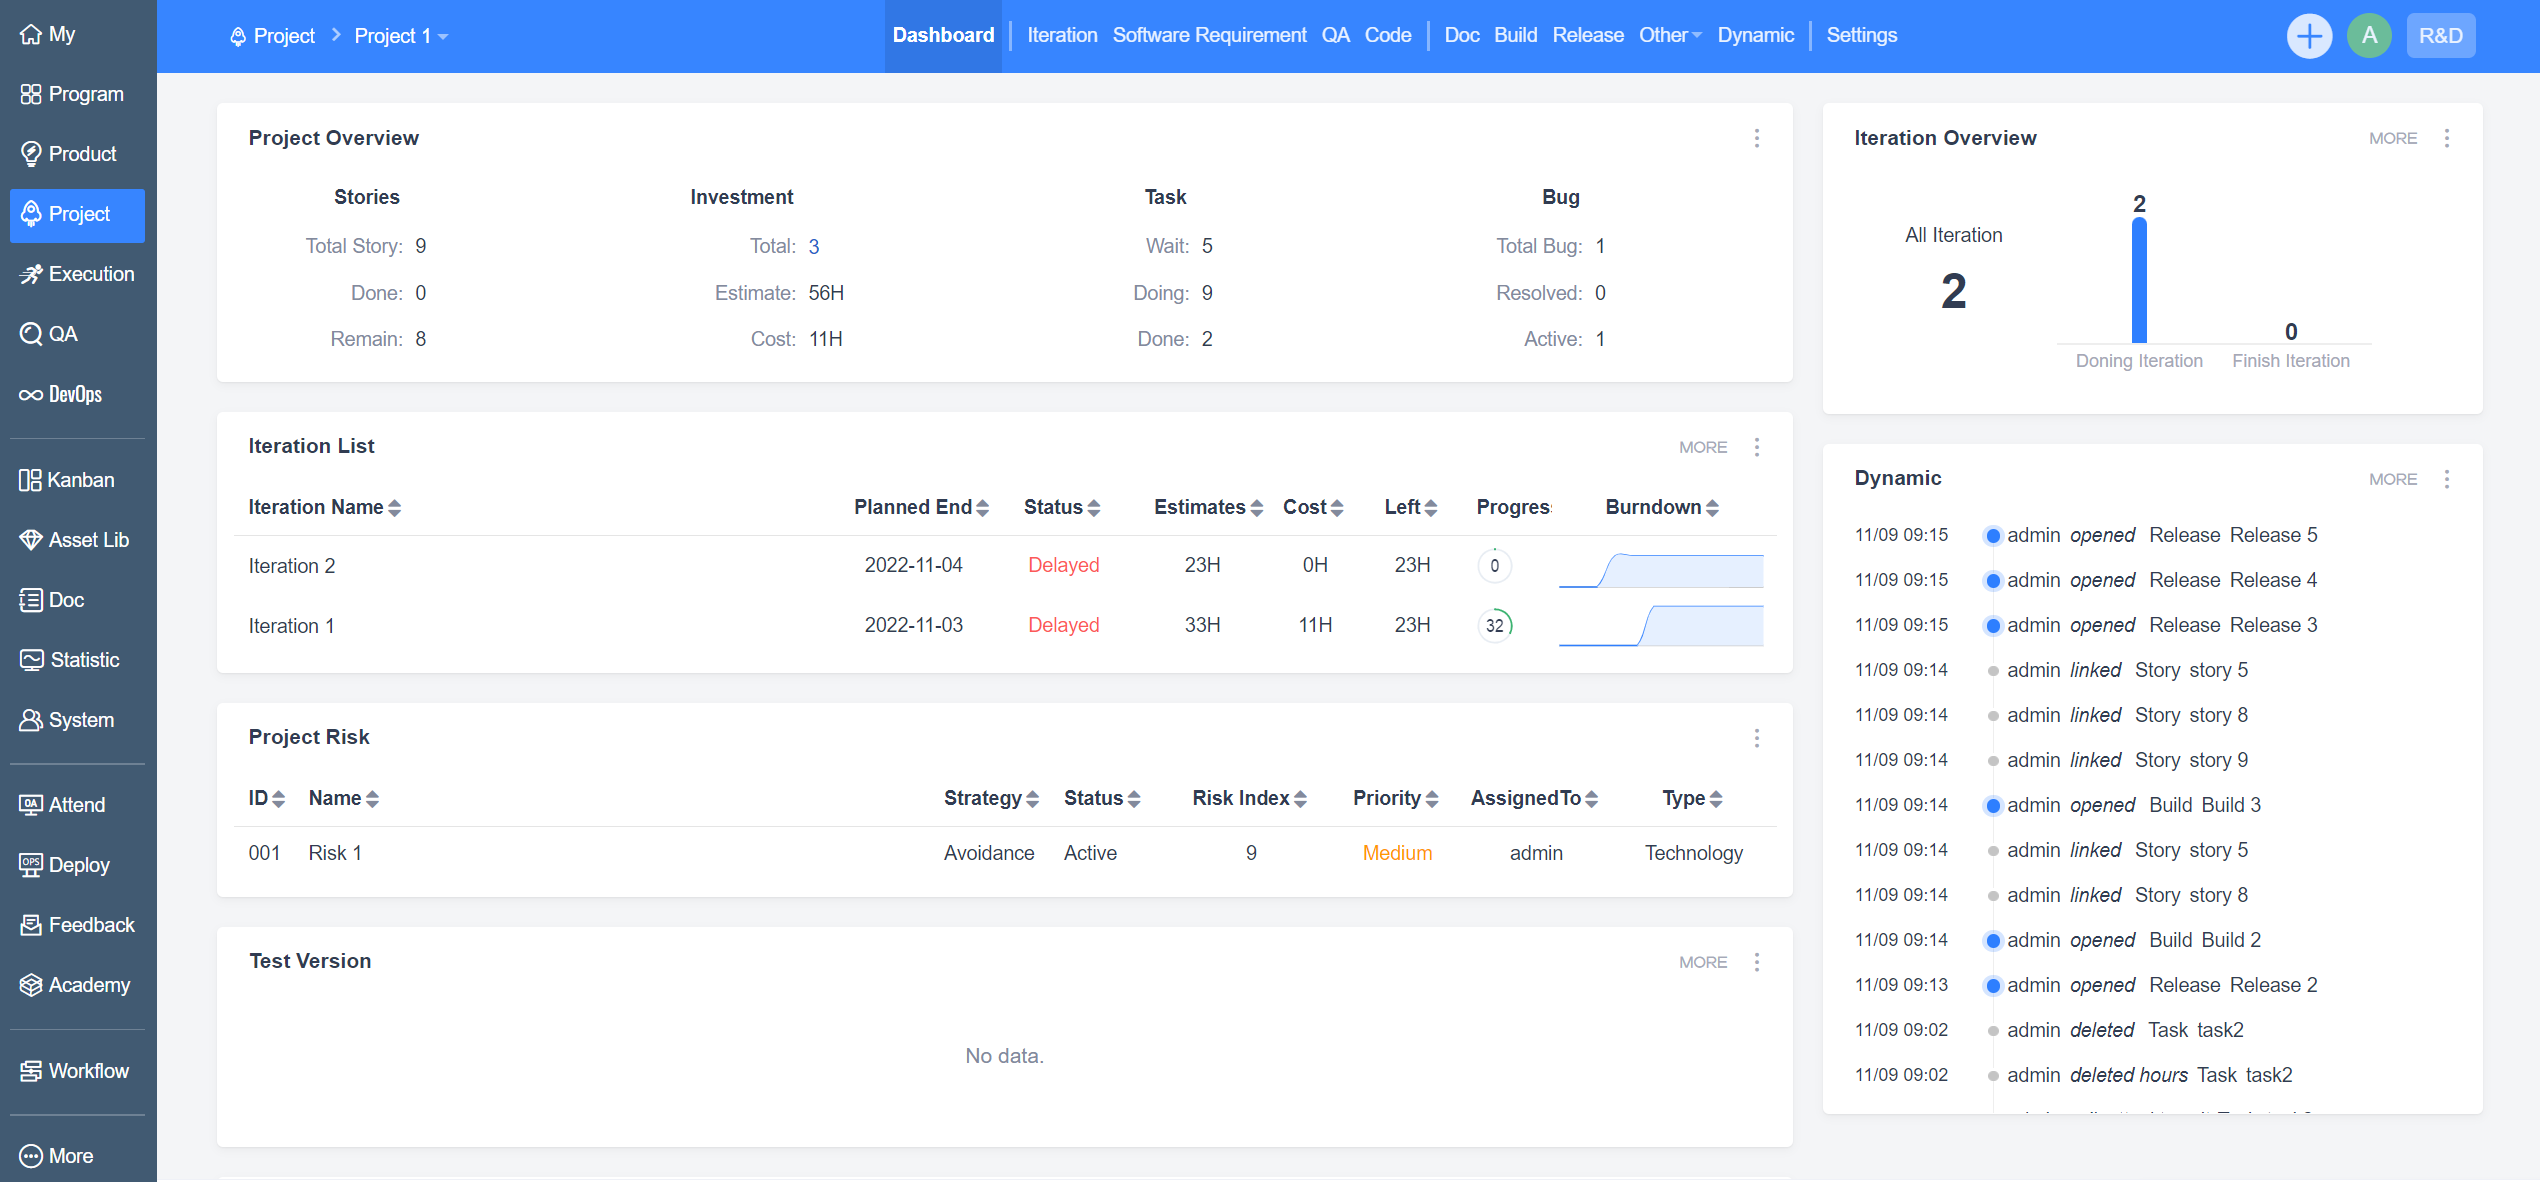Open the Iteration 2 link

click(x=291, y=566)
